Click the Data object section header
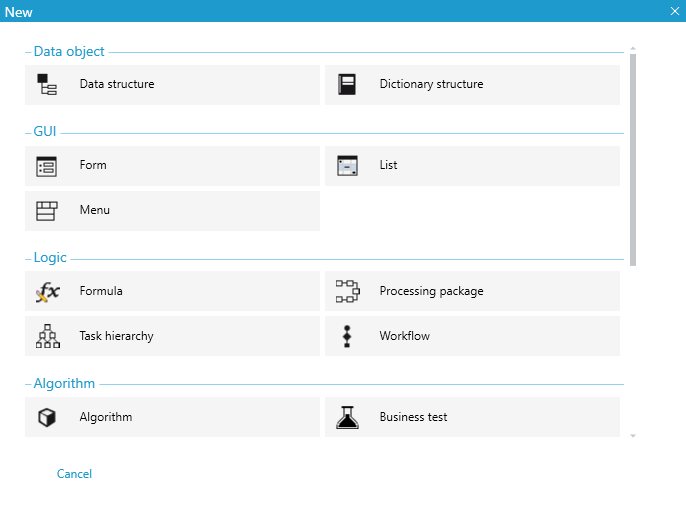686x514 pixels. pos(69,52)
